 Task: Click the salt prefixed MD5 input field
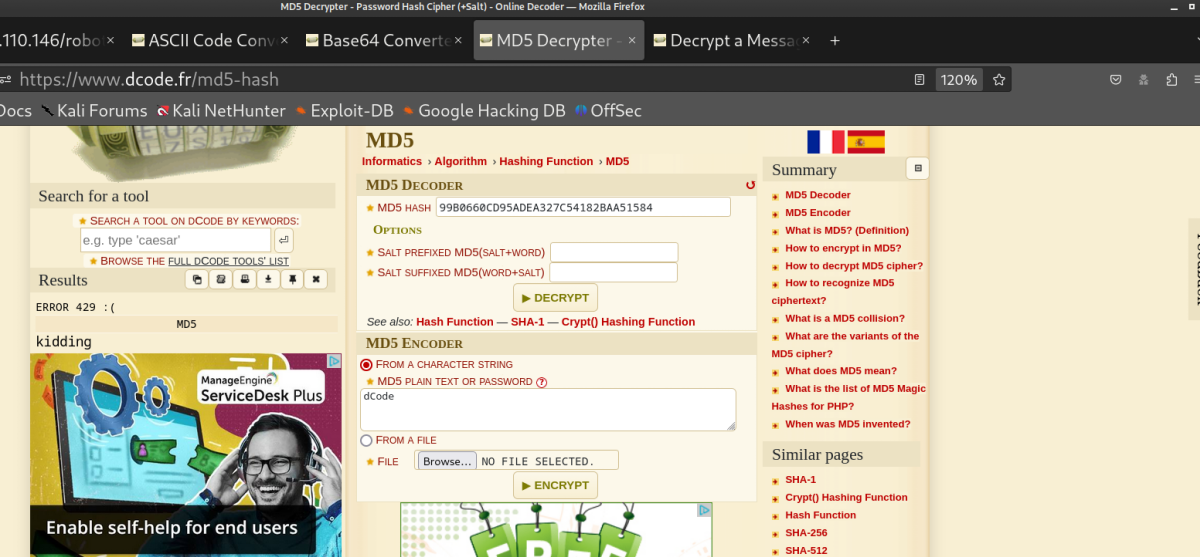(613, 252)
